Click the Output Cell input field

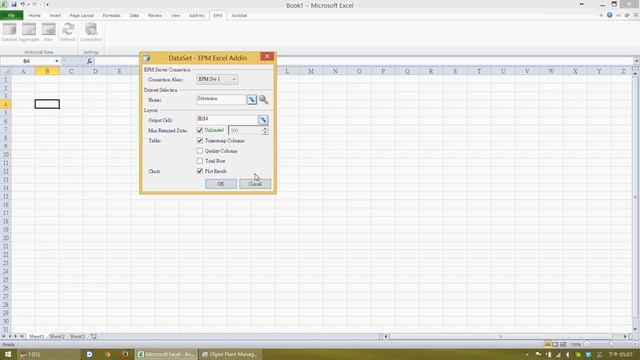227,120
